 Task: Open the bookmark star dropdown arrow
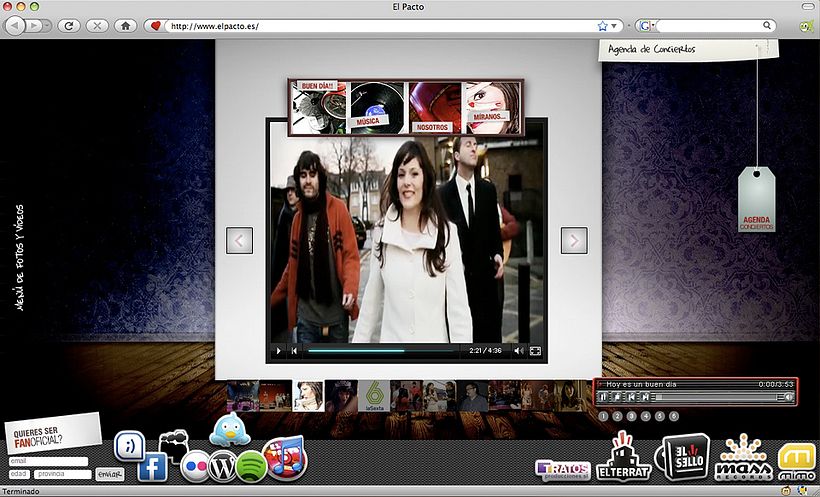pos(613,26)
